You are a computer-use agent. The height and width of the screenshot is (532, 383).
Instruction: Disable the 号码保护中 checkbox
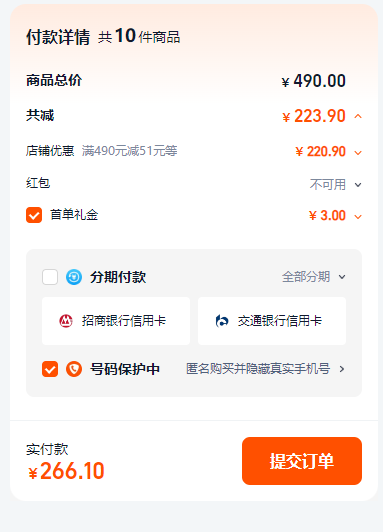(50, 369)
